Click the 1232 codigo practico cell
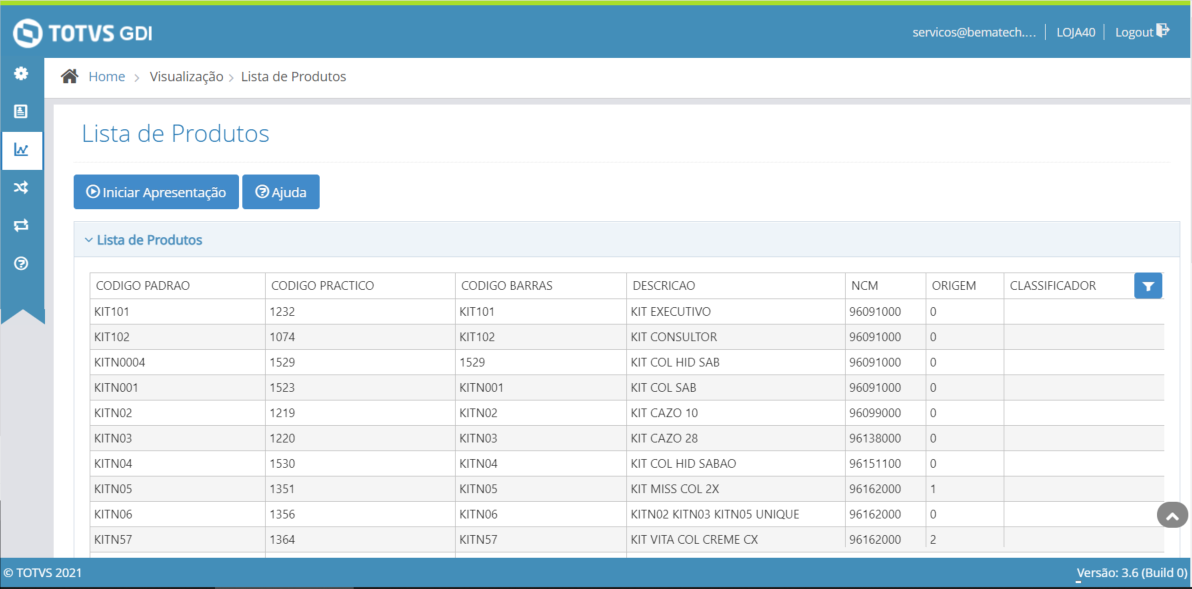The height and width of the screenshot is (589, 1192). pyautogui.click(x=360, y=312)
